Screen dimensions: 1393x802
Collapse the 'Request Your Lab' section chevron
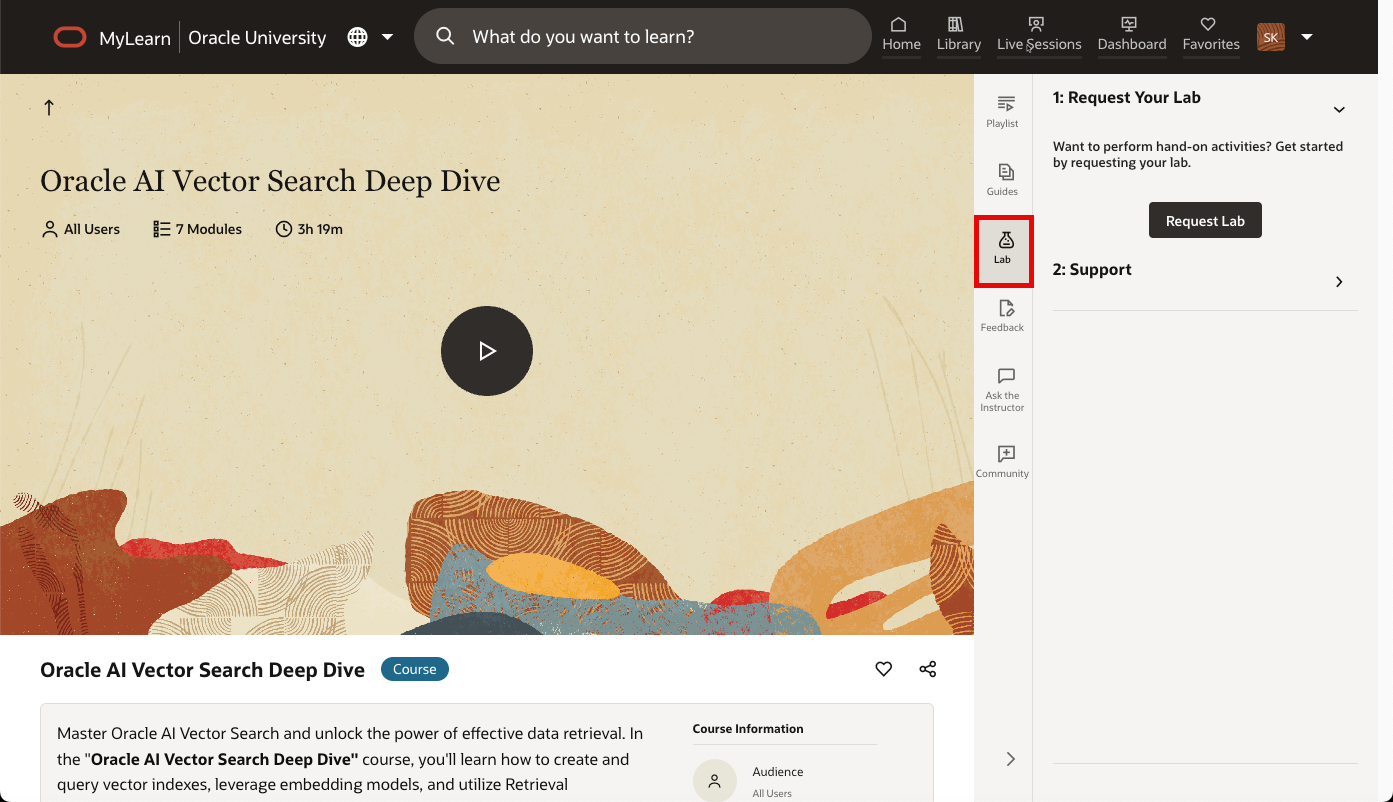tap(1339, 109)
